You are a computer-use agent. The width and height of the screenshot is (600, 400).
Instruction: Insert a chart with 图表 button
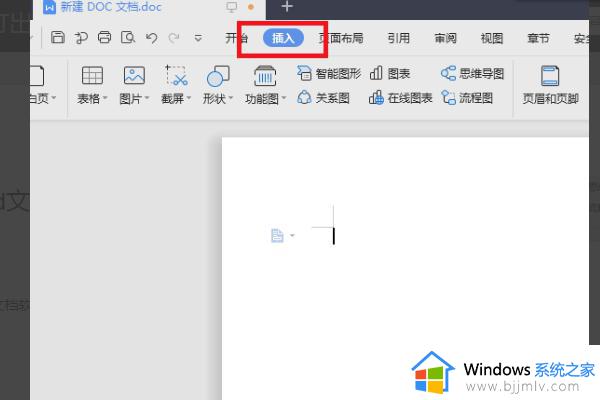tap(390, 73)
